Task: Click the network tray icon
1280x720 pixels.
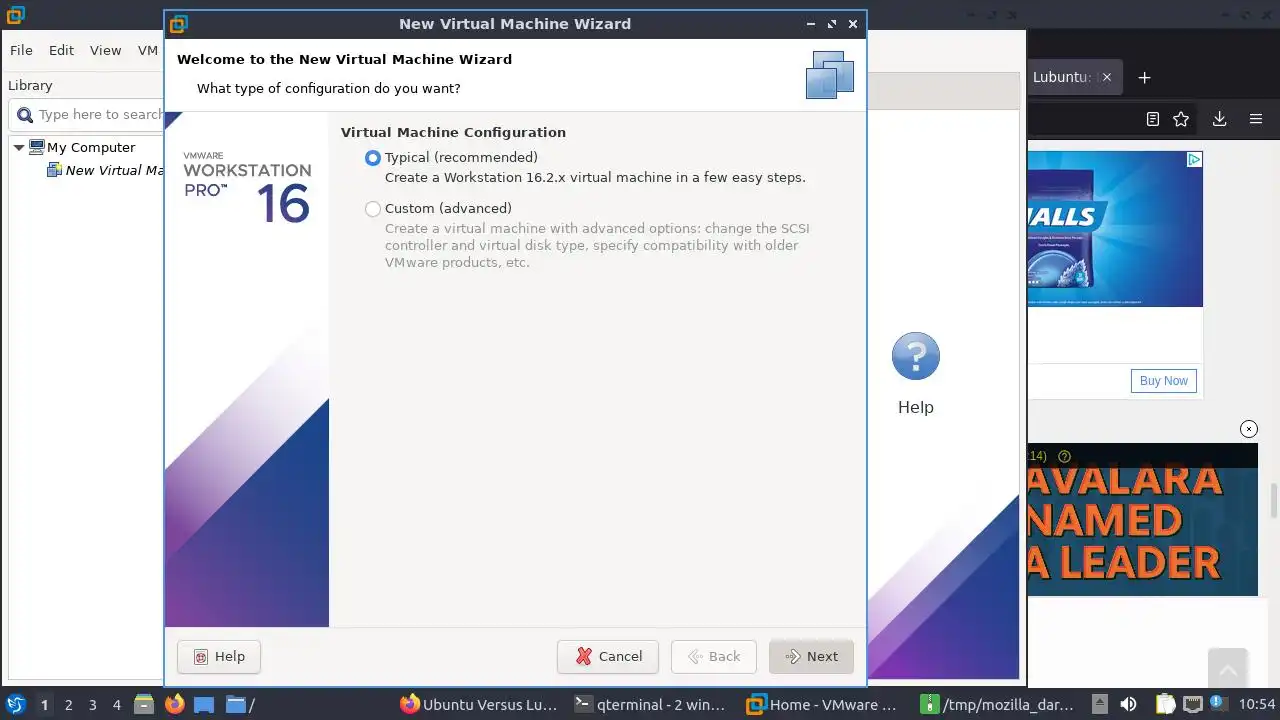Action: (1192, 704)
